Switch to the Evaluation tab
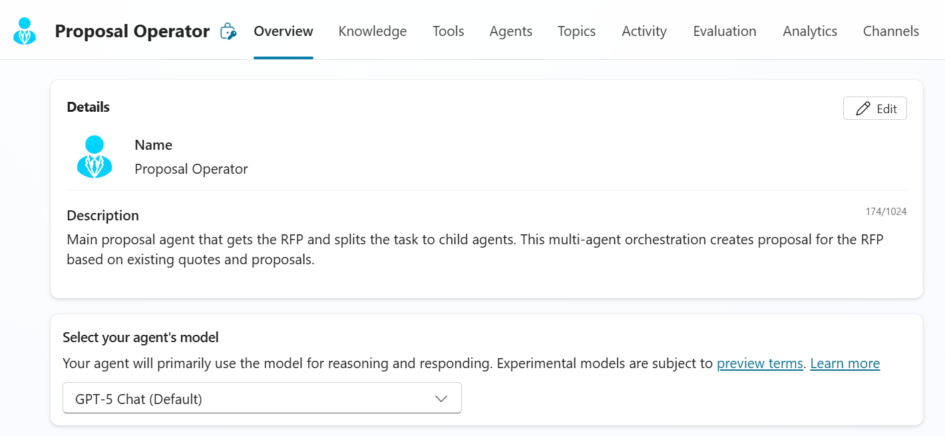The width and height of the screenshot is (945, 436). pos(725,31)
